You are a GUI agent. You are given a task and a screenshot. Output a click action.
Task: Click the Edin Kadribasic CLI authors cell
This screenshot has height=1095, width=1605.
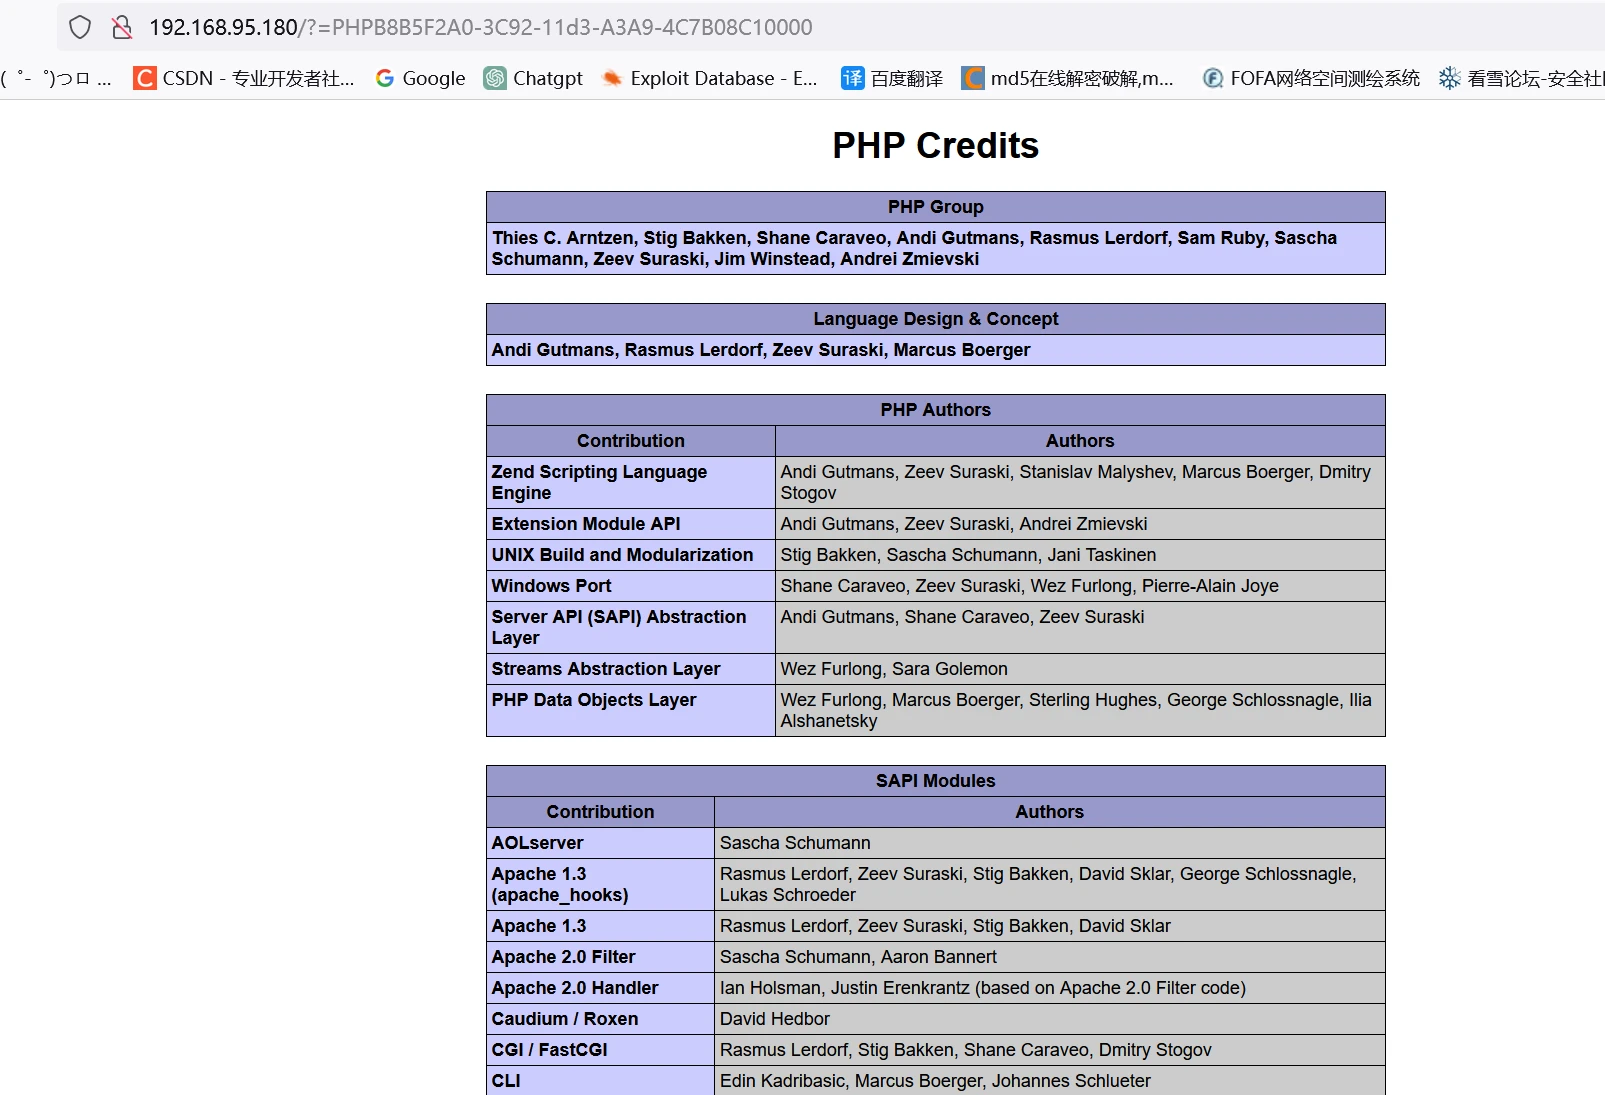click(x=1050, y=1081)
